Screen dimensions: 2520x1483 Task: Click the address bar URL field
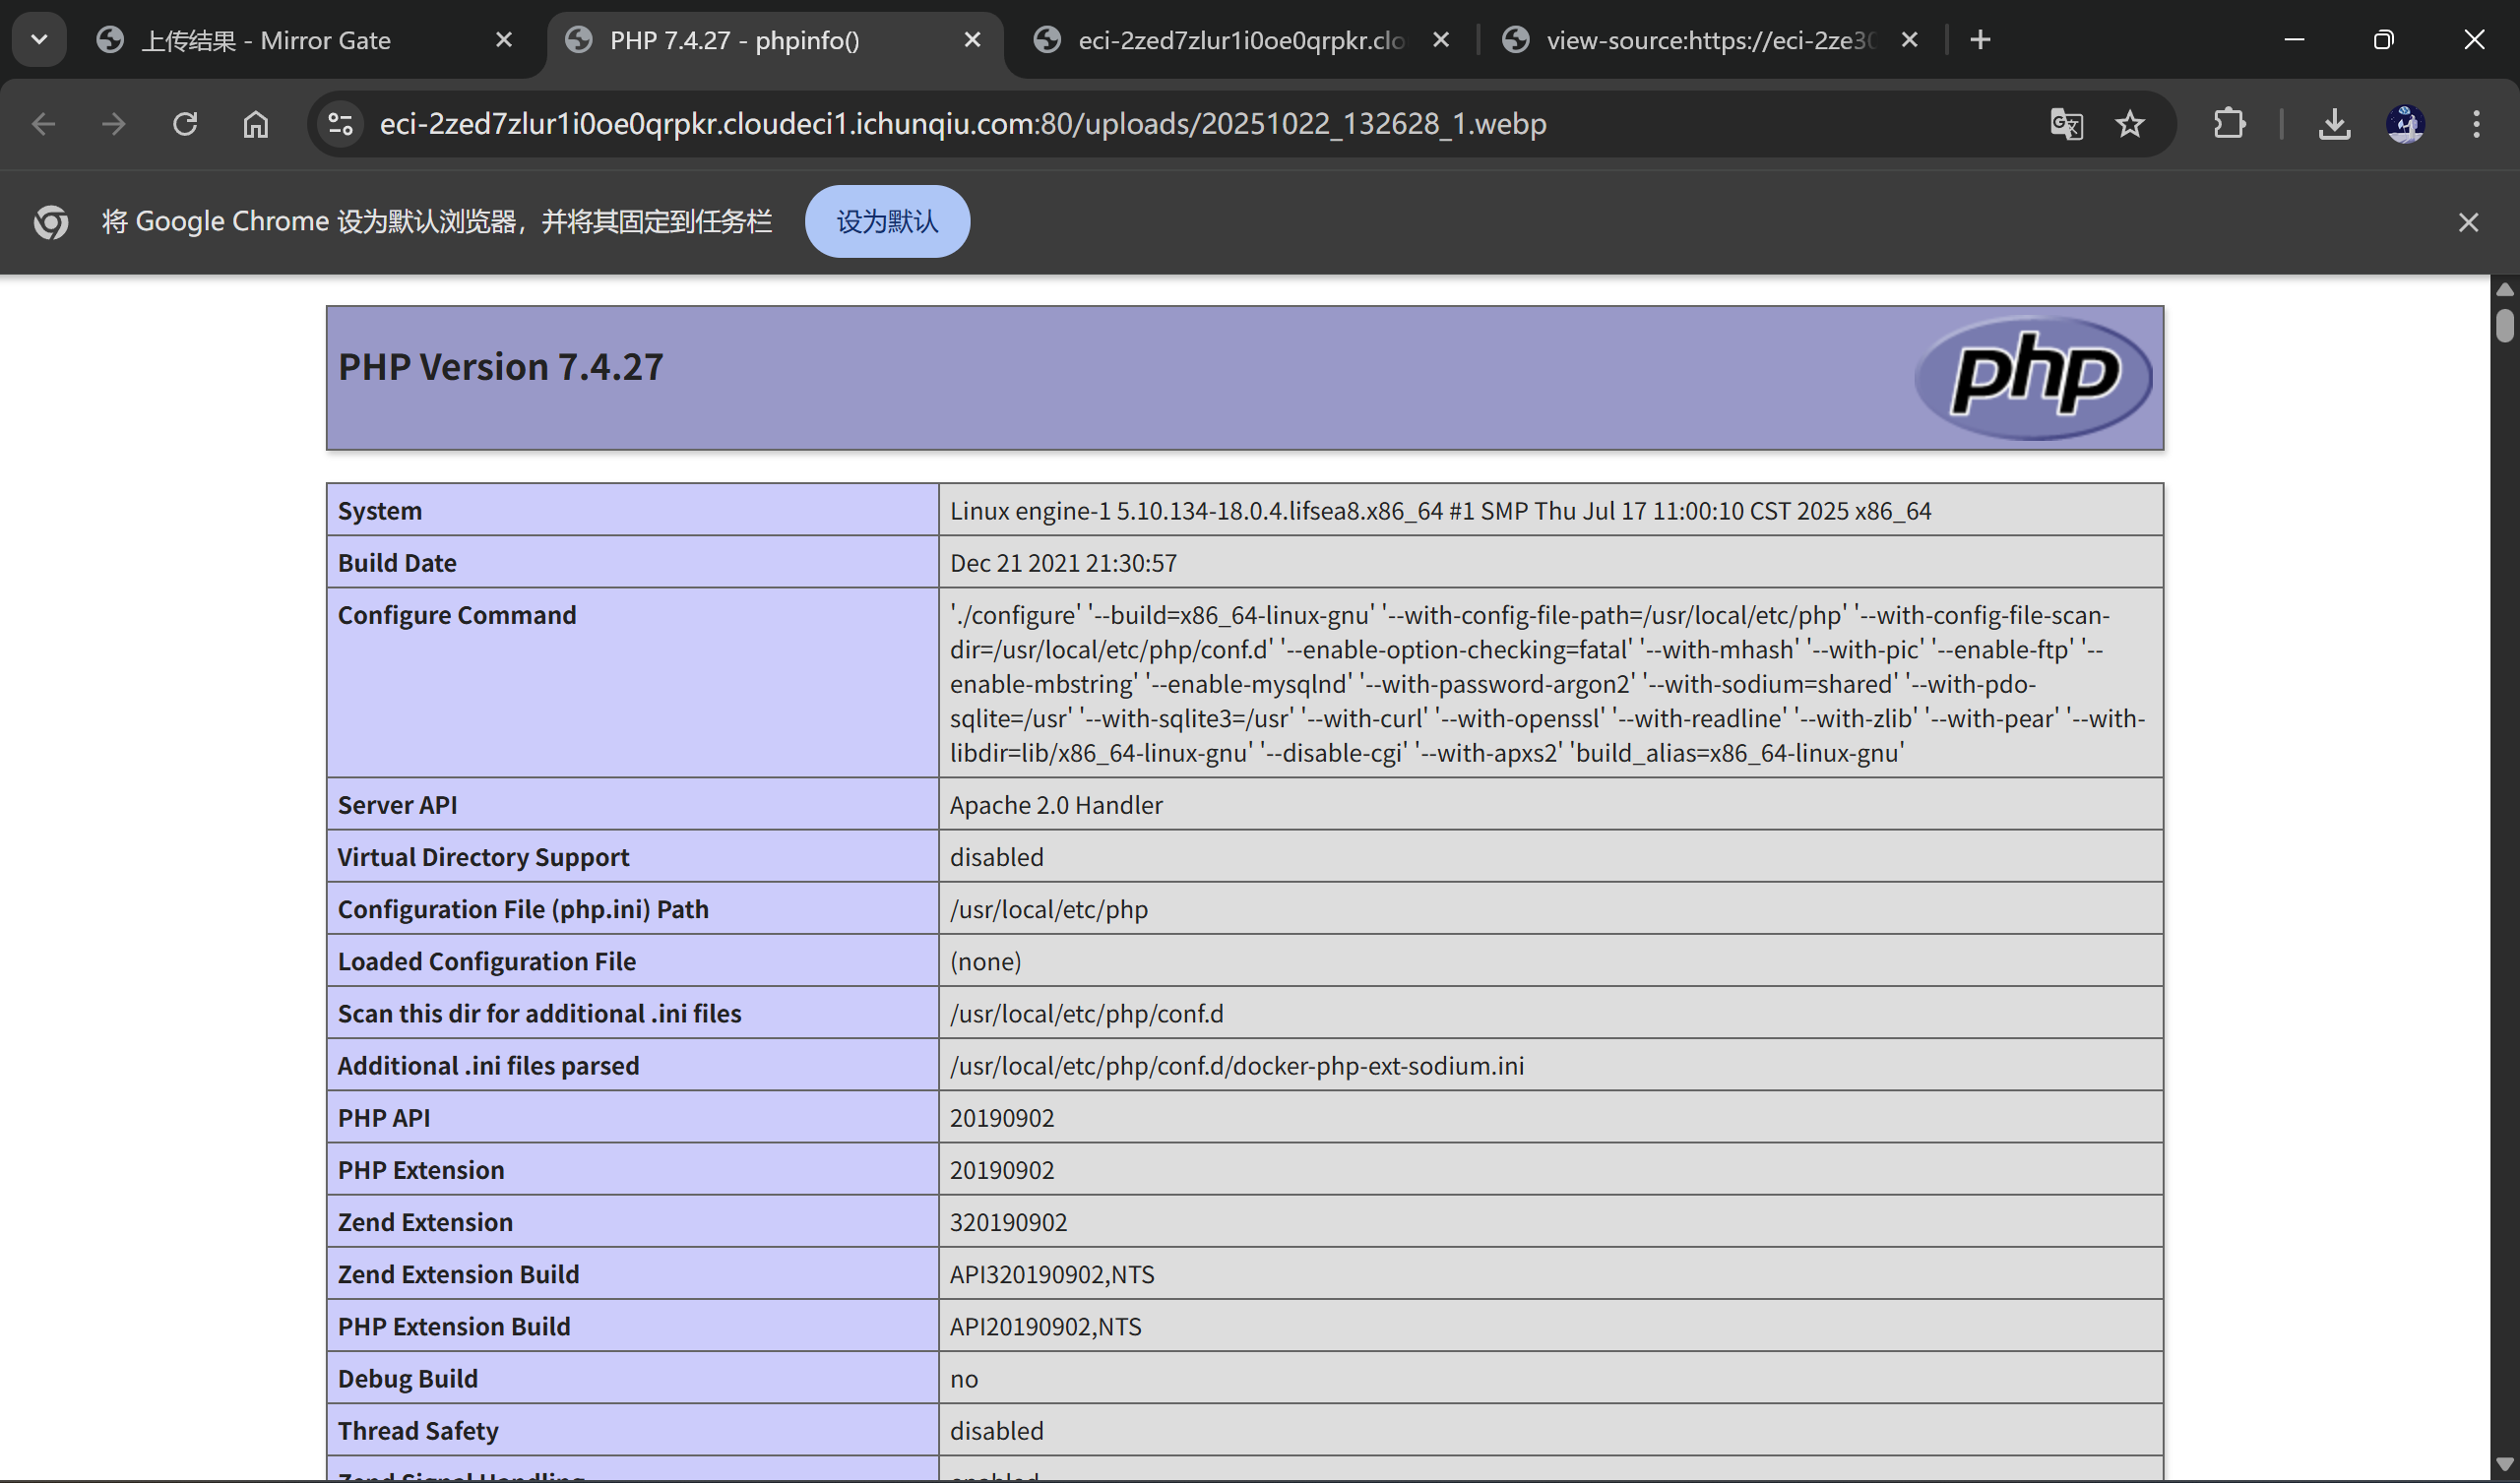(1100, 124)
